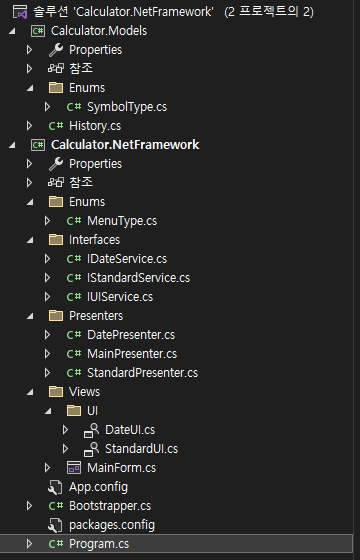The image size is (360, 560).
Task: Select 'MainPresenter.cs' file name
Action: (x=132, y=354)
